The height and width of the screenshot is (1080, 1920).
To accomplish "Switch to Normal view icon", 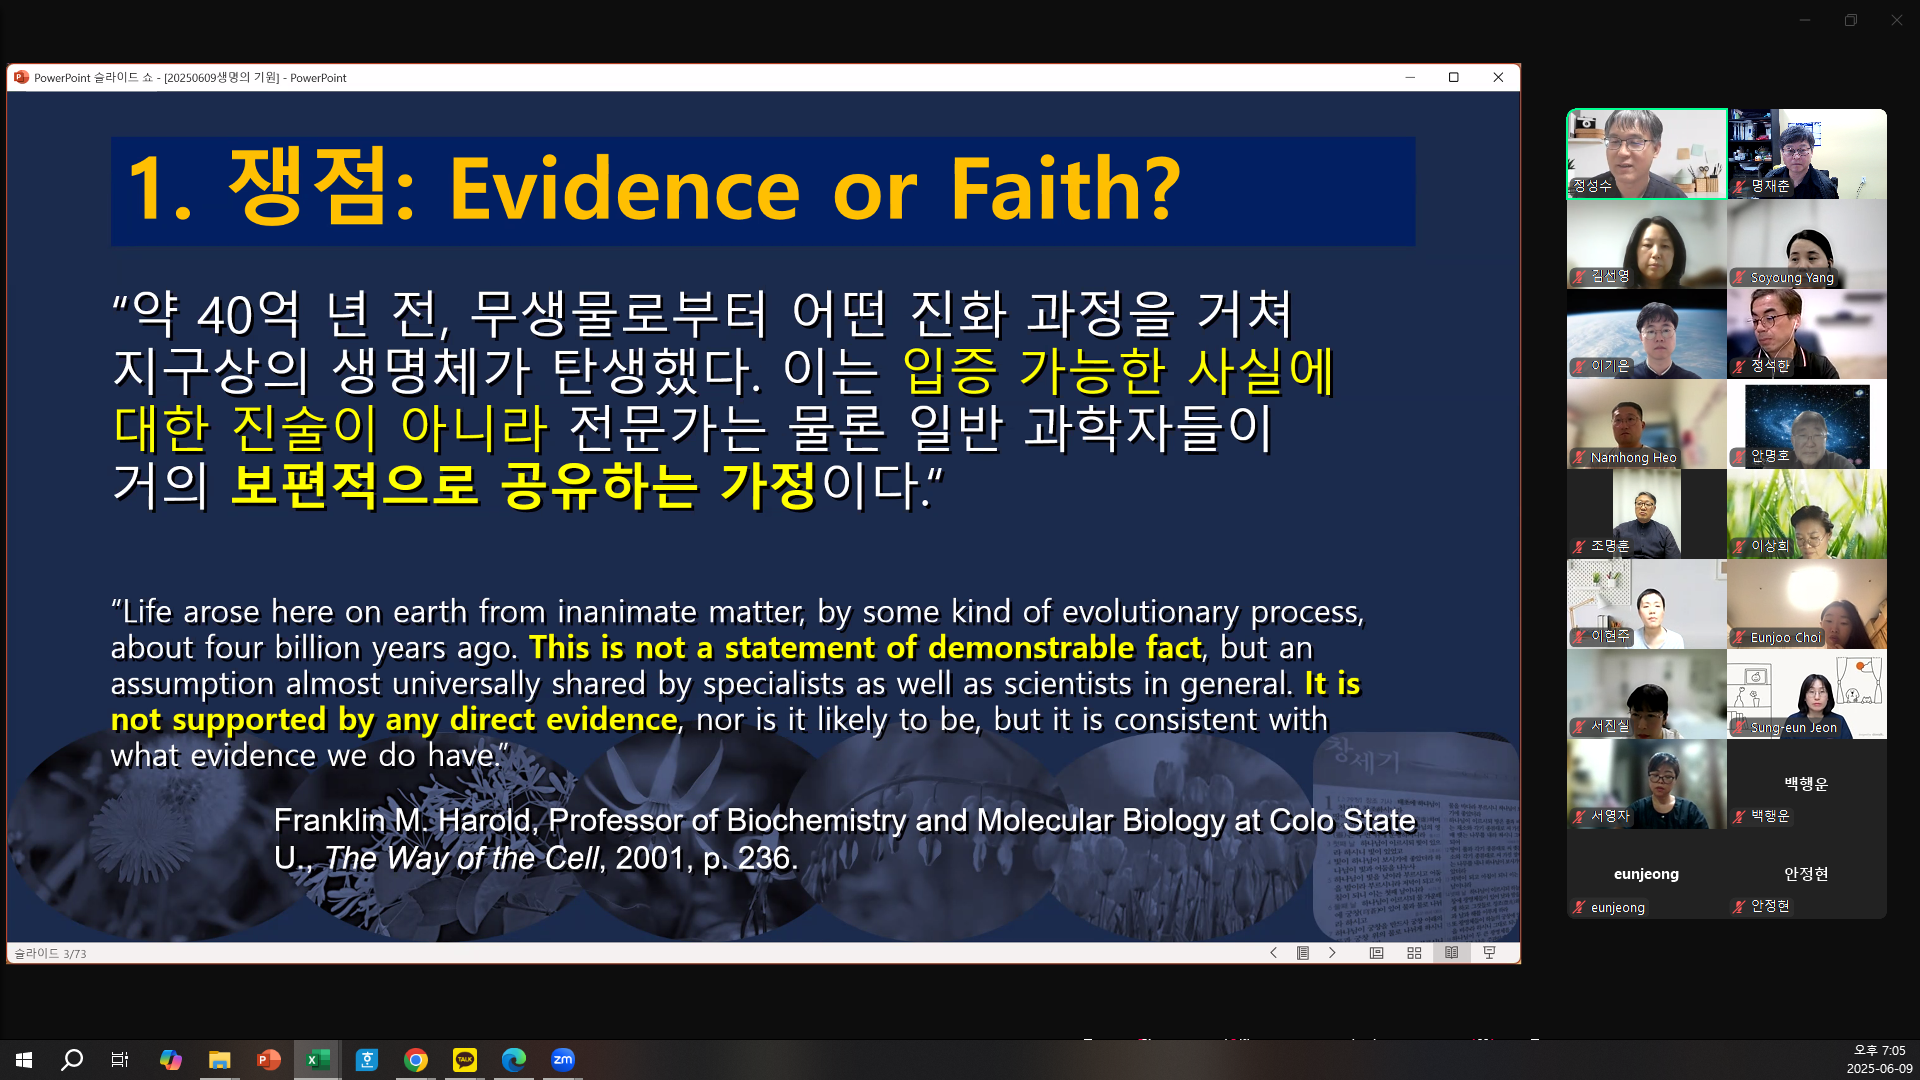I will coord(1376,953).
